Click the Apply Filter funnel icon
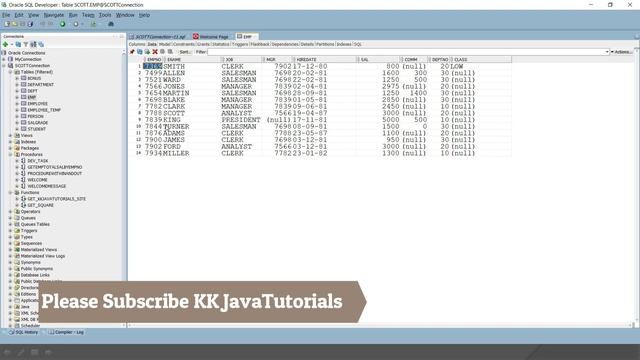This screenshot has width=640, height=360. (26, 44)
